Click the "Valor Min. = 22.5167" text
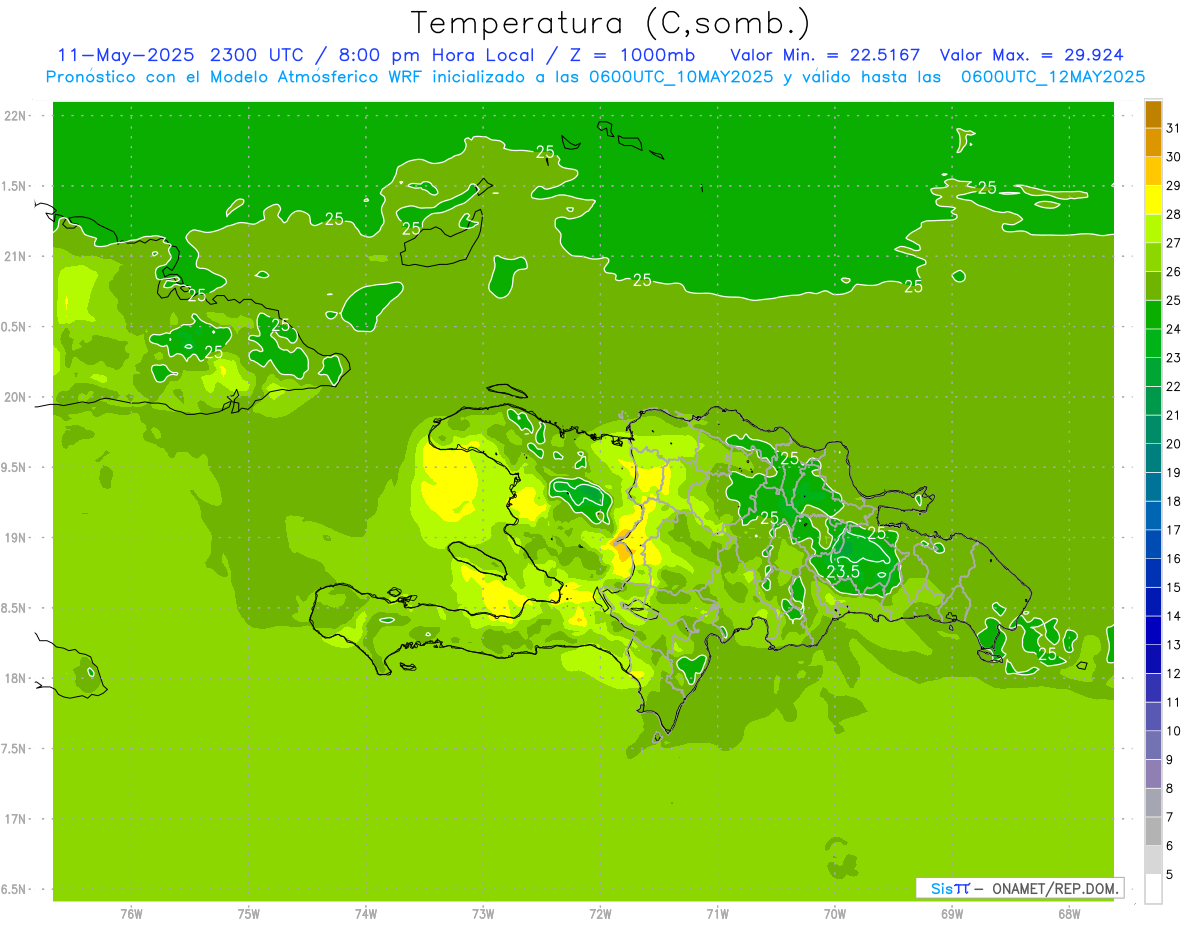The image size is (1200, 927). [825, 54]
